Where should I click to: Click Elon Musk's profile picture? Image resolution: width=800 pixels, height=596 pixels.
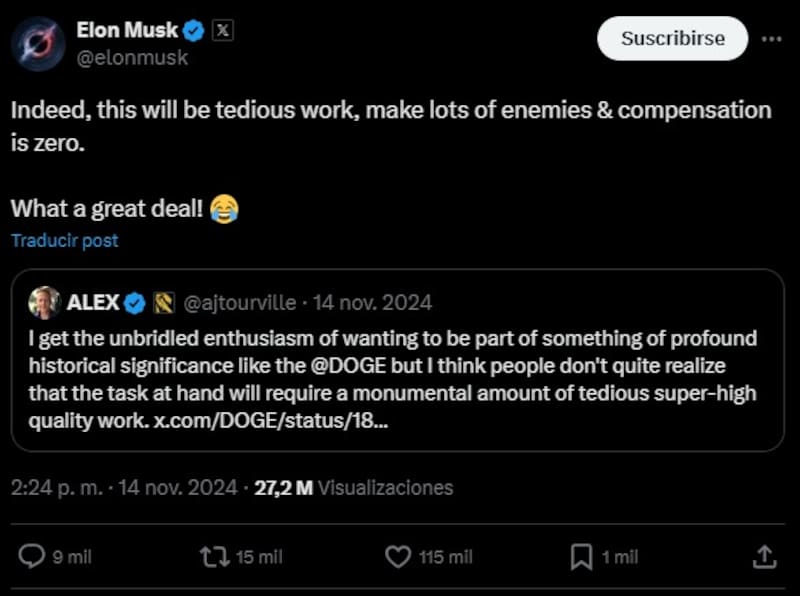tap(37, 38)
